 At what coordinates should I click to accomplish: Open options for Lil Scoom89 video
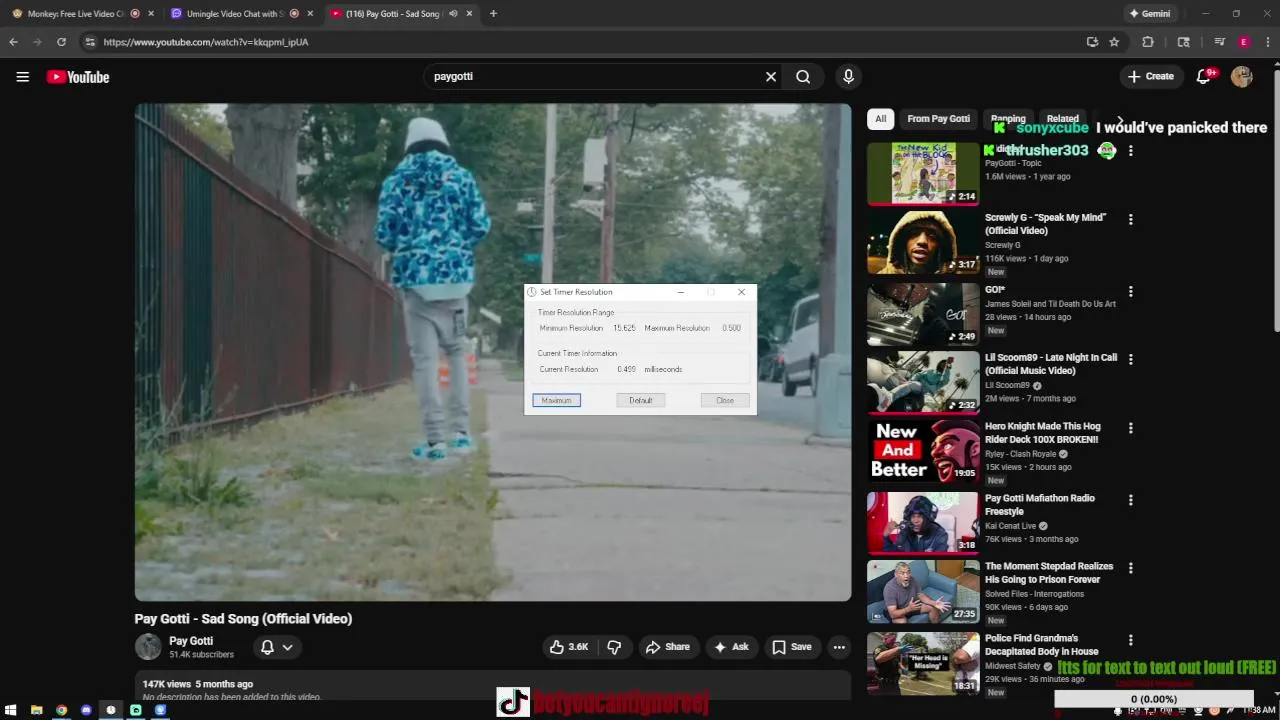tap(1131, 359)
